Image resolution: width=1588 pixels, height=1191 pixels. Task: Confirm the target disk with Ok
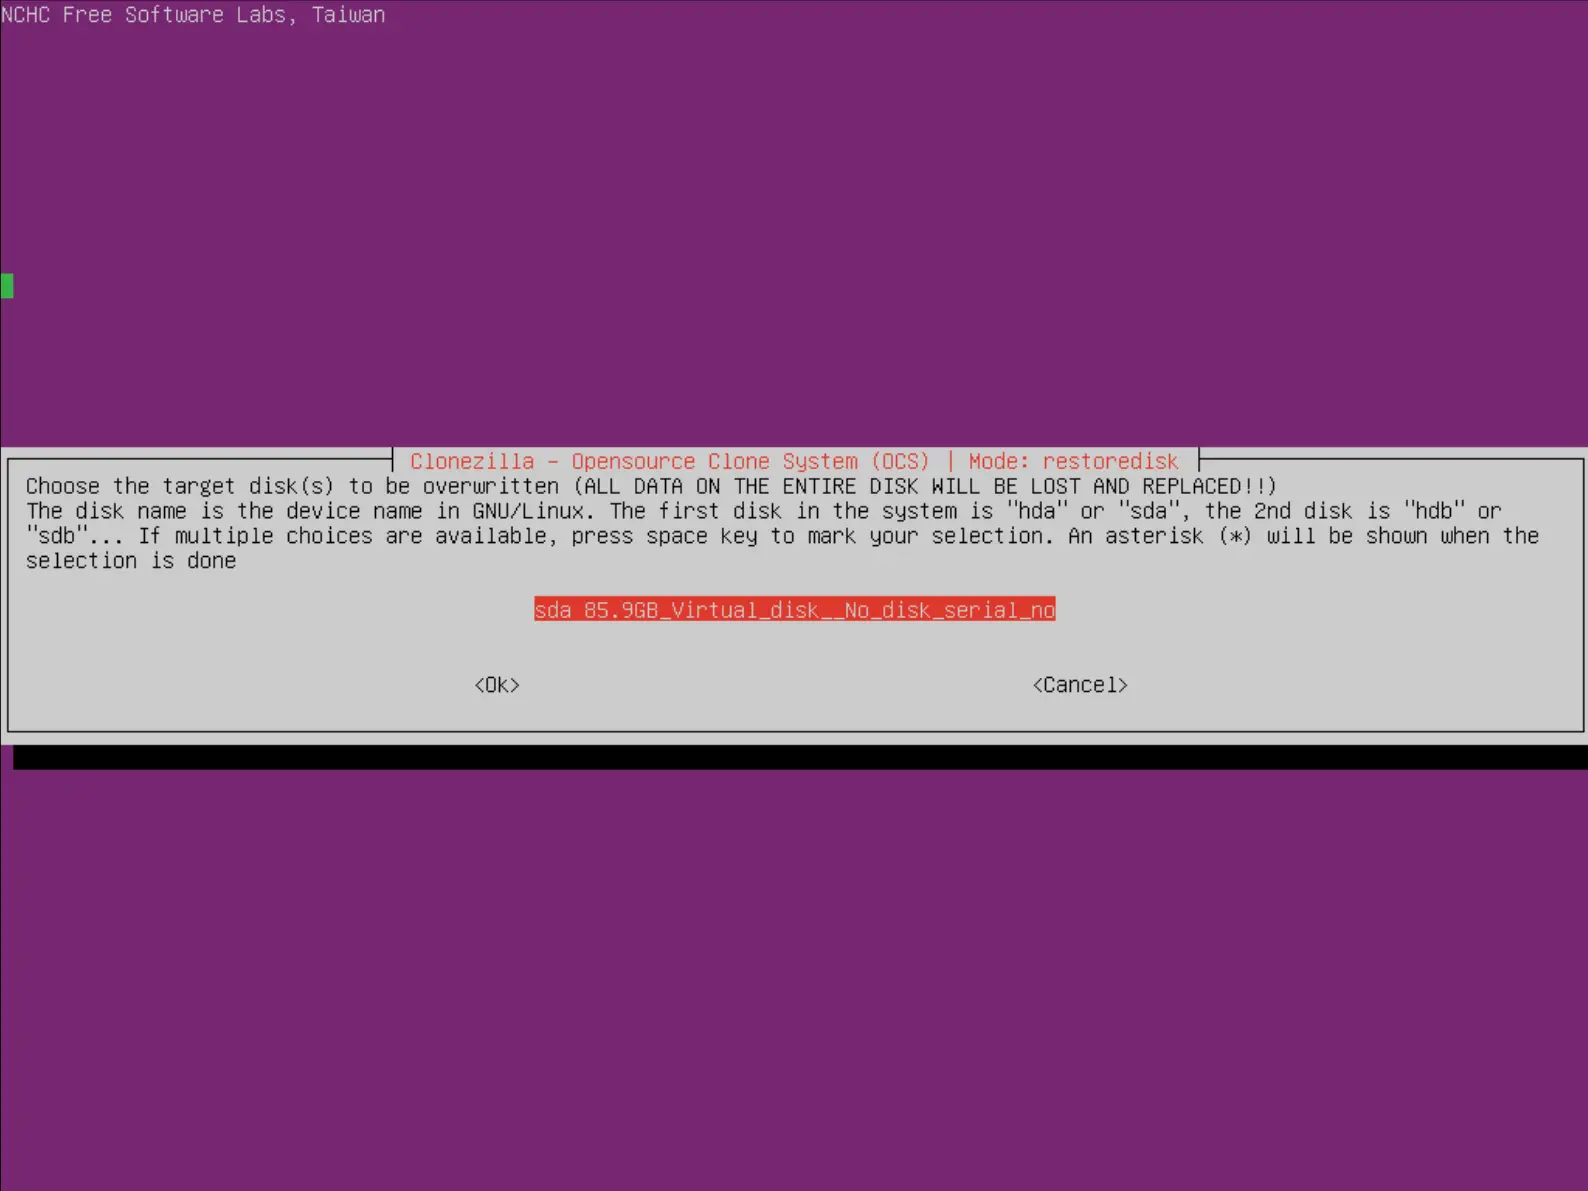tap(497, 685)
